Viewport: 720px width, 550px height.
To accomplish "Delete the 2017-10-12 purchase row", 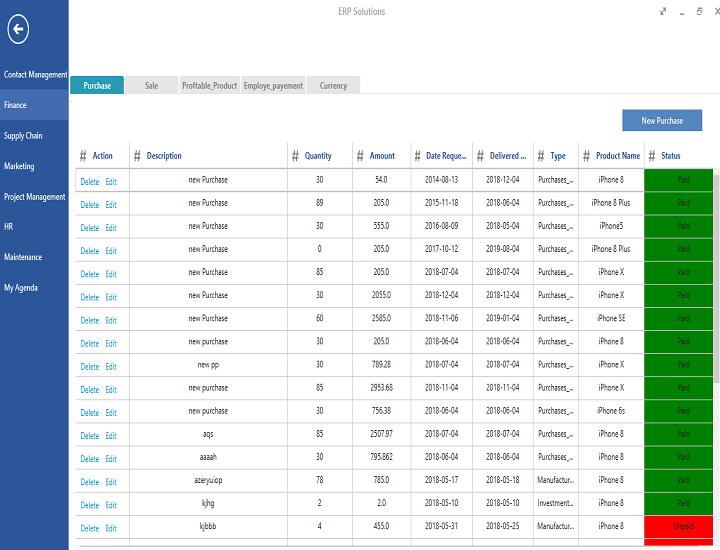I will tap(90, 251).
